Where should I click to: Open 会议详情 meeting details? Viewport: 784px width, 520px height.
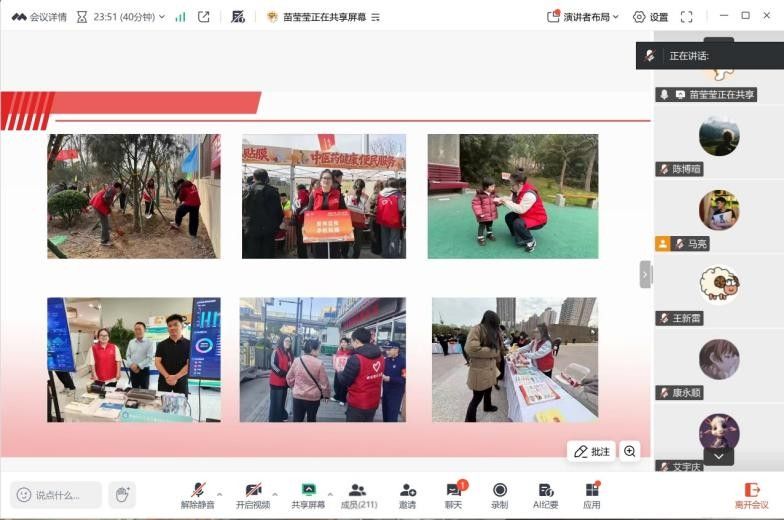coord(39,17)
